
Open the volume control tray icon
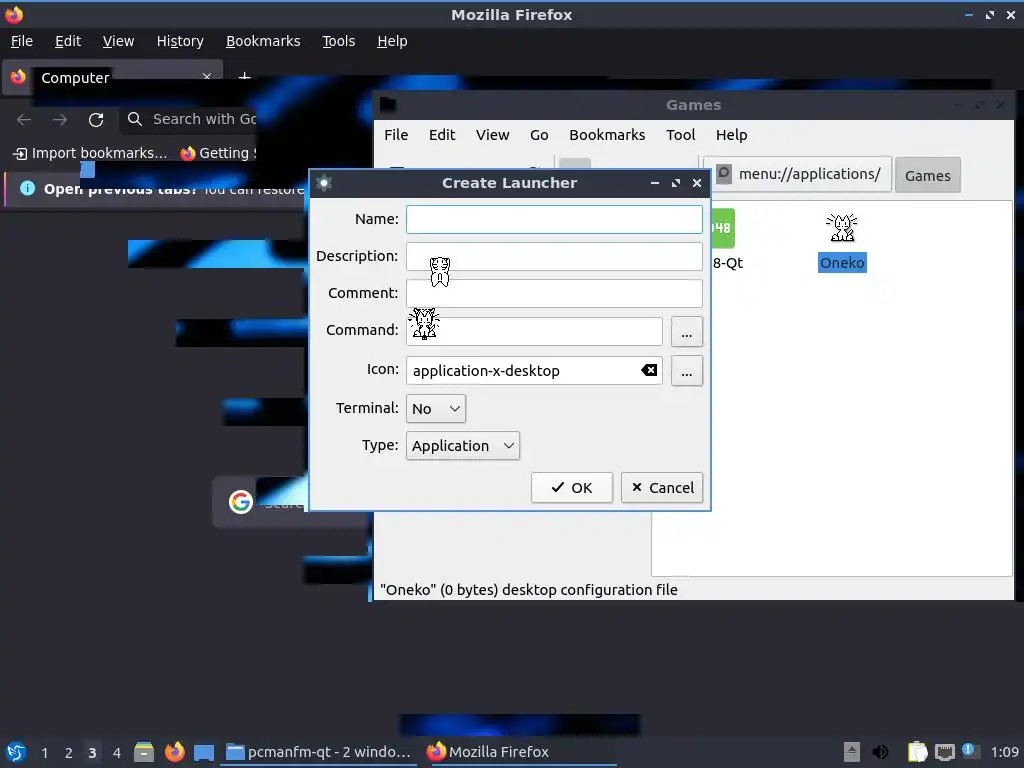pos(880,752)
